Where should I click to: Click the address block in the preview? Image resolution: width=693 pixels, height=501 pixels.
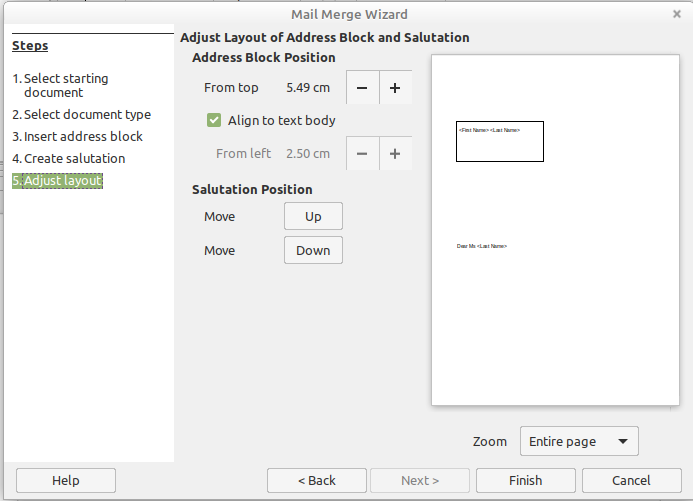tap(500, 141)
